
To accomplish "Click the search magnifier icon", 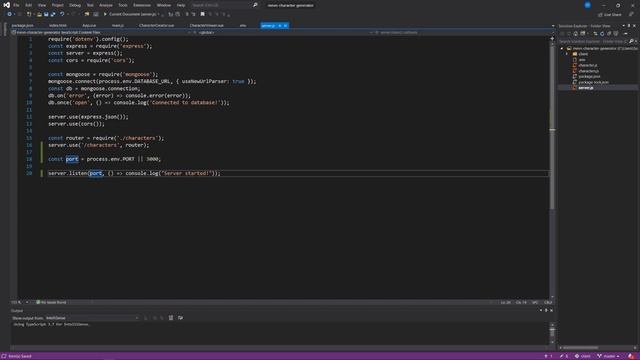I will 255,5.
